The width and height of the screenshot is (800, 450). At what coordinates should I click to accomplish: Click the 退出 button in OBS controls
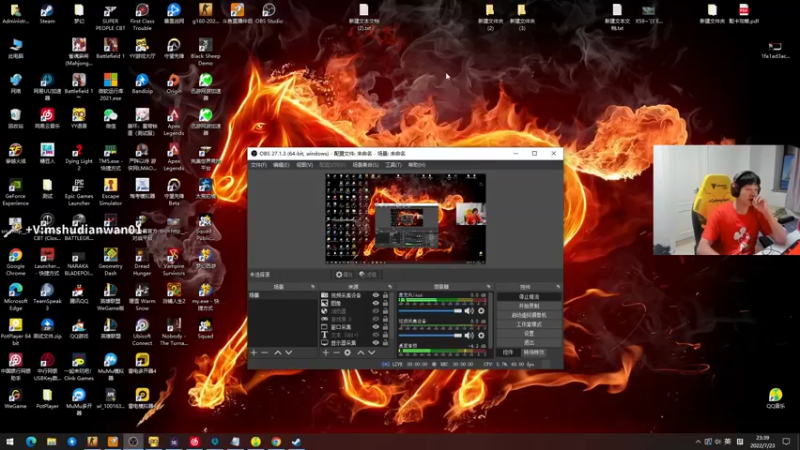pyautogui.click(x=529, y=342)
